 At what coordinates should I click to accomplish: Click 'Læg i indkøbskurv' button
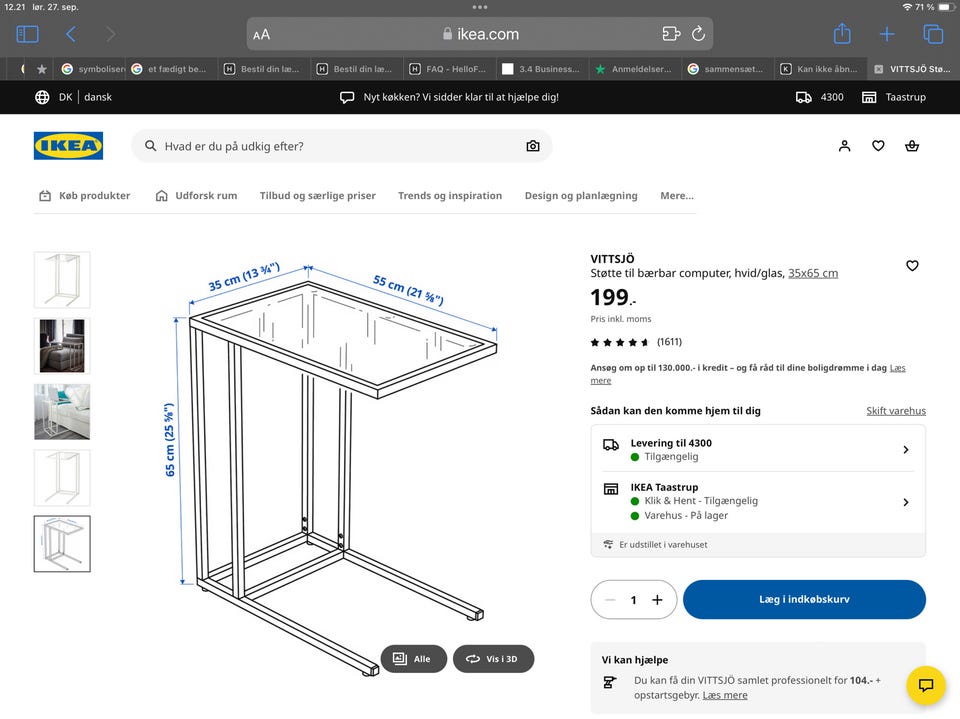pyautogui.click(x=804, y=600)
